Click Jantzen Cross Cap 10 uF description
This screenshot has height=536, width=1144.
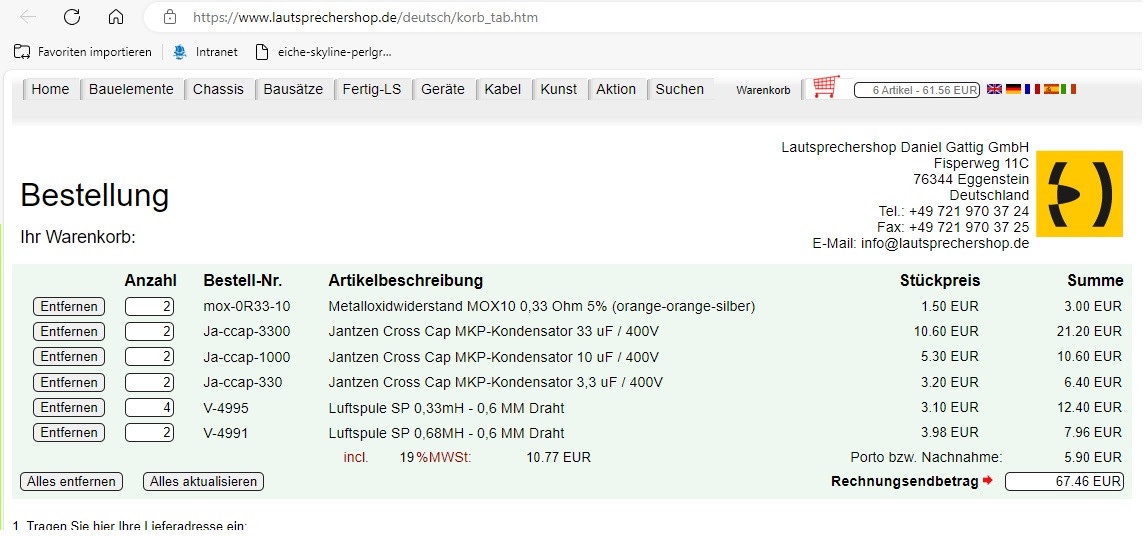click(493, 357)
